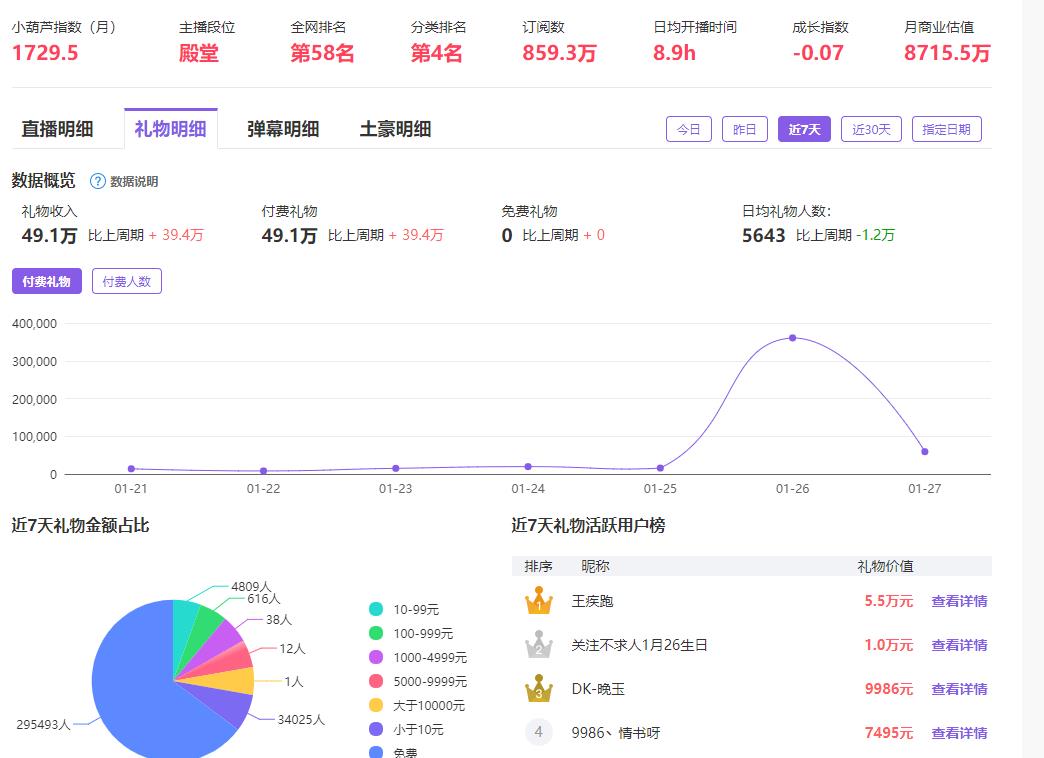Click the gold crown rank 1 icon

point(538,601)
